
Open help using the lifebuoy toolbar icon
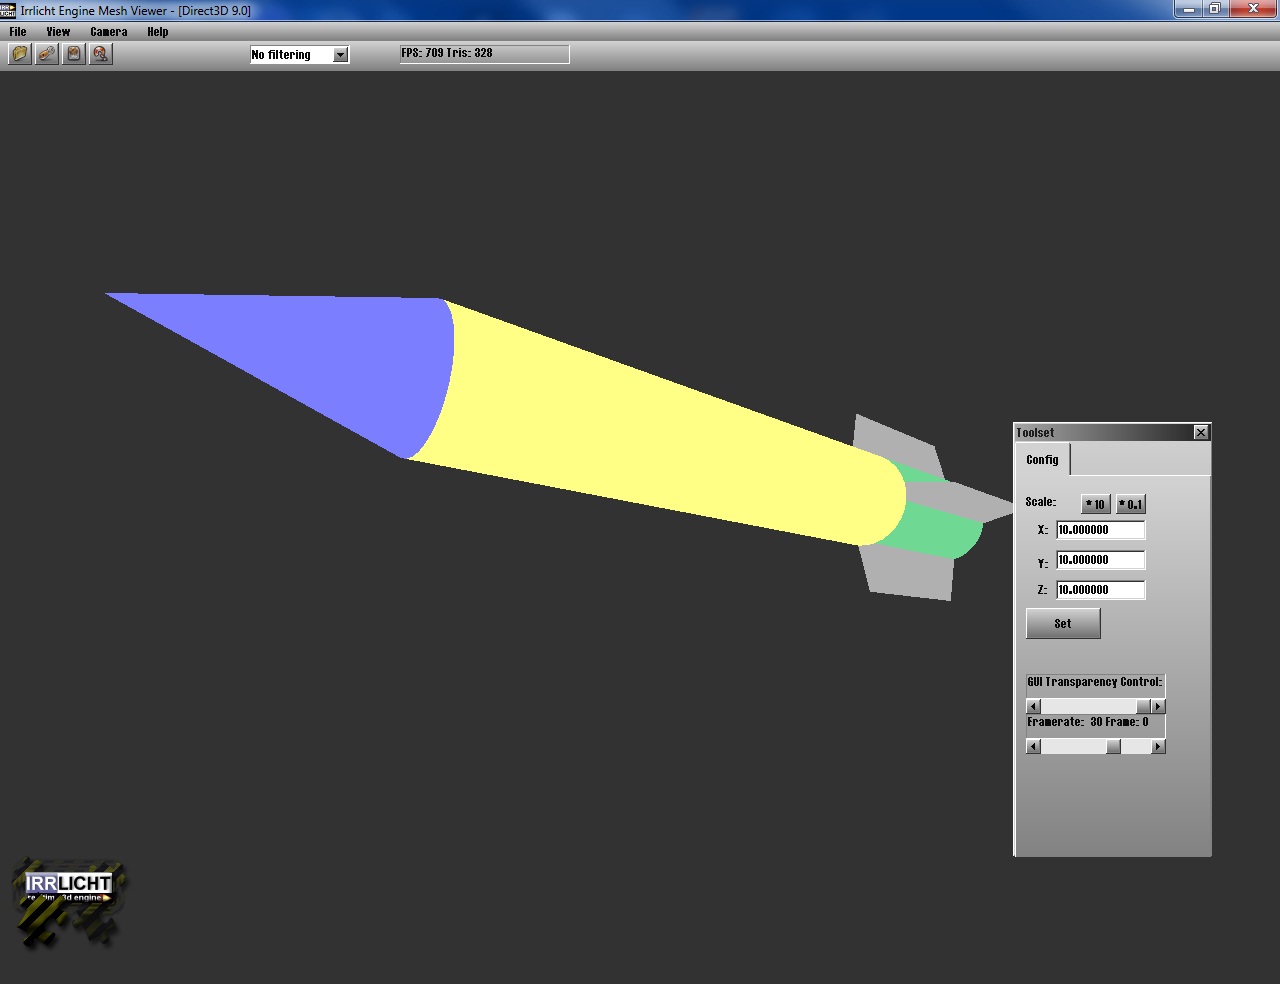tap(101, 54)
